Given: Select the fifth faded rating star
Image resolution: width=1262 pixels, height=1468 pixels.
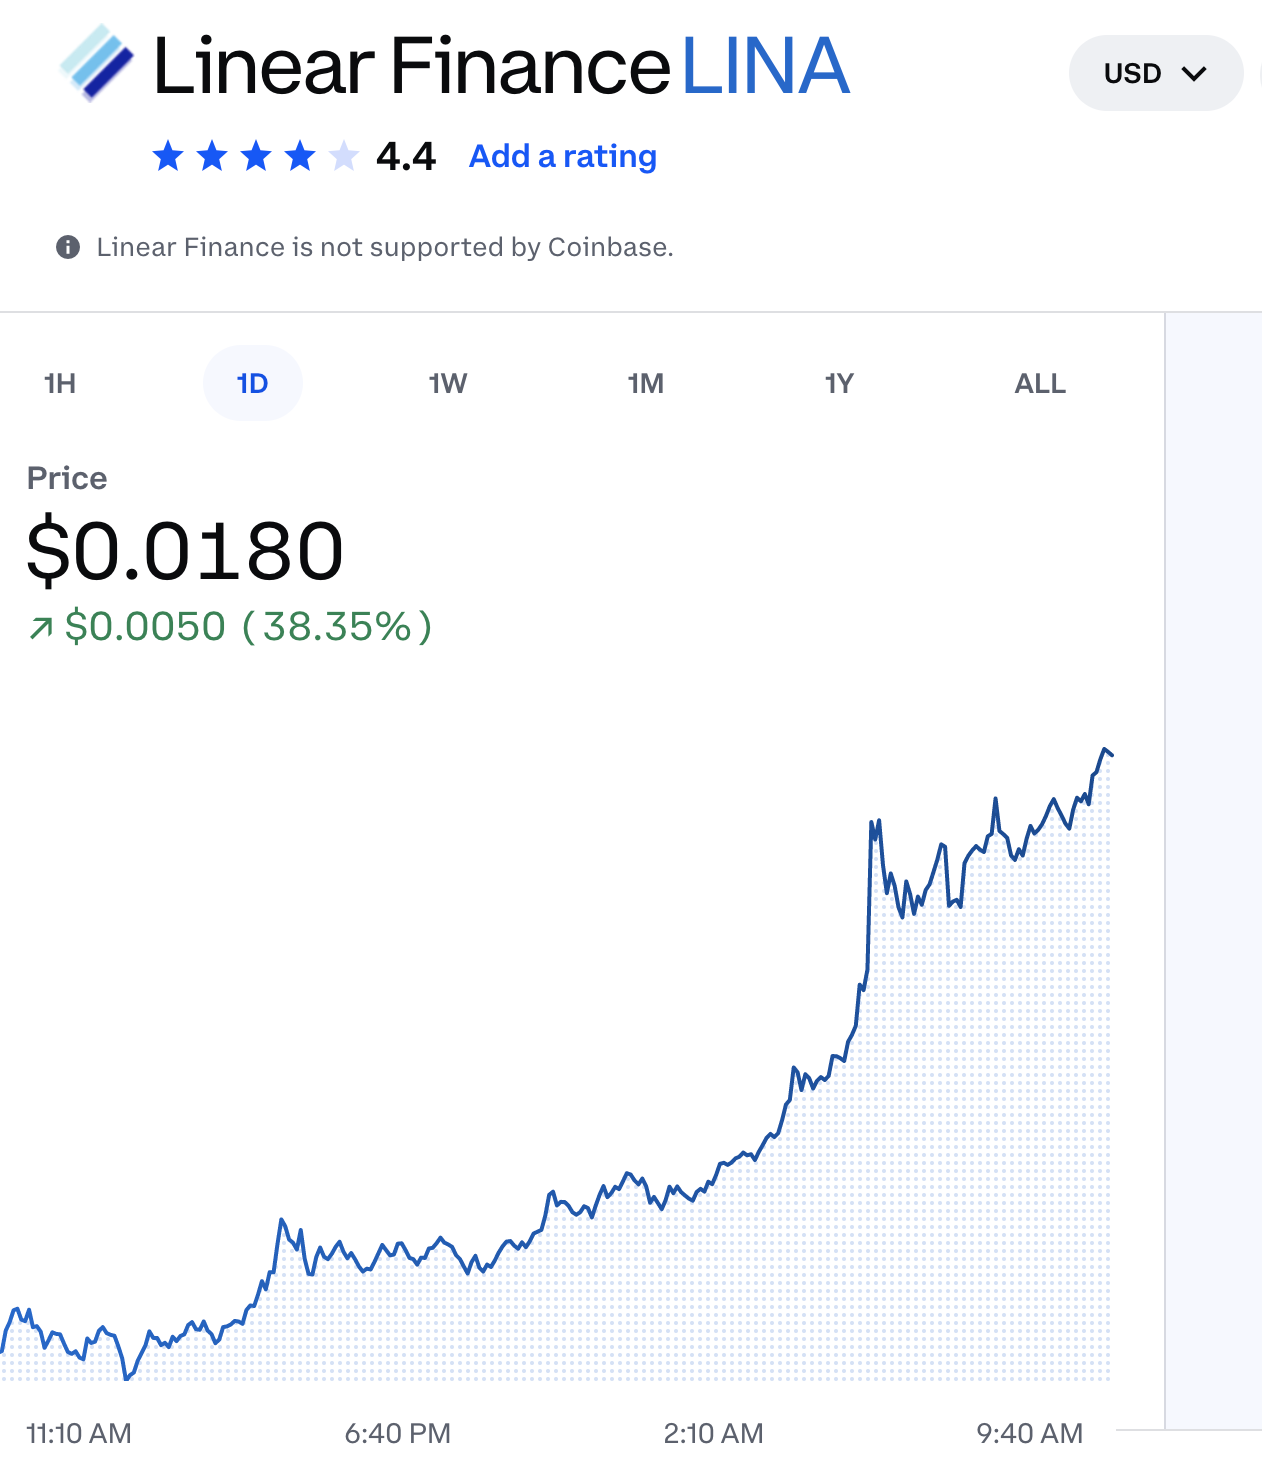Looking at the screenshot, I should [344, 156].
